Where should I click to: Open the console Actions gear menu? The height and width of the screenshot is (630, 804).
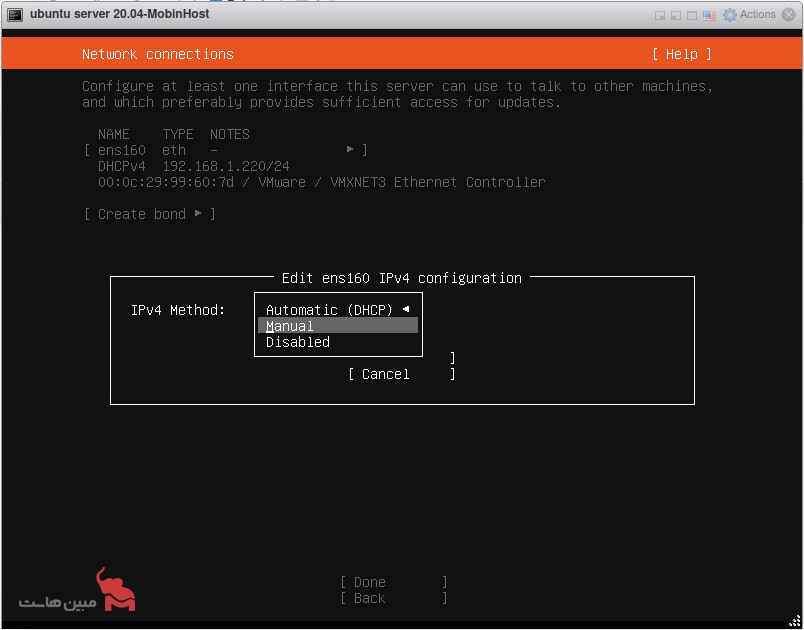pos(749,14)
